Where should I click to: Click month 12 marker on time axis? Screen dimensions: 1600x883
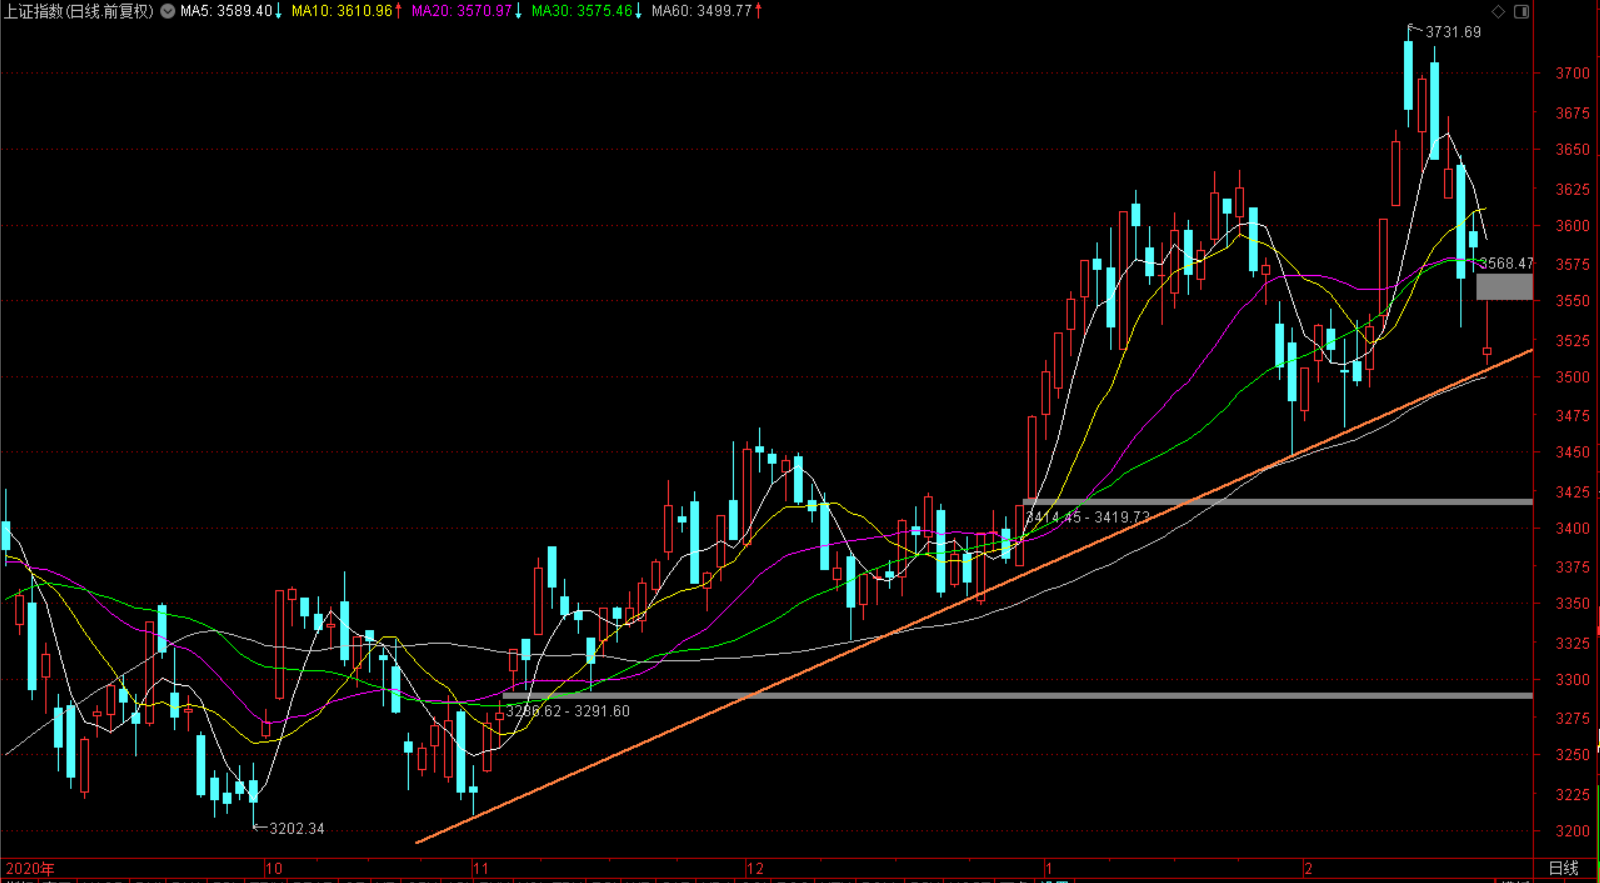[x=755, y=868]
